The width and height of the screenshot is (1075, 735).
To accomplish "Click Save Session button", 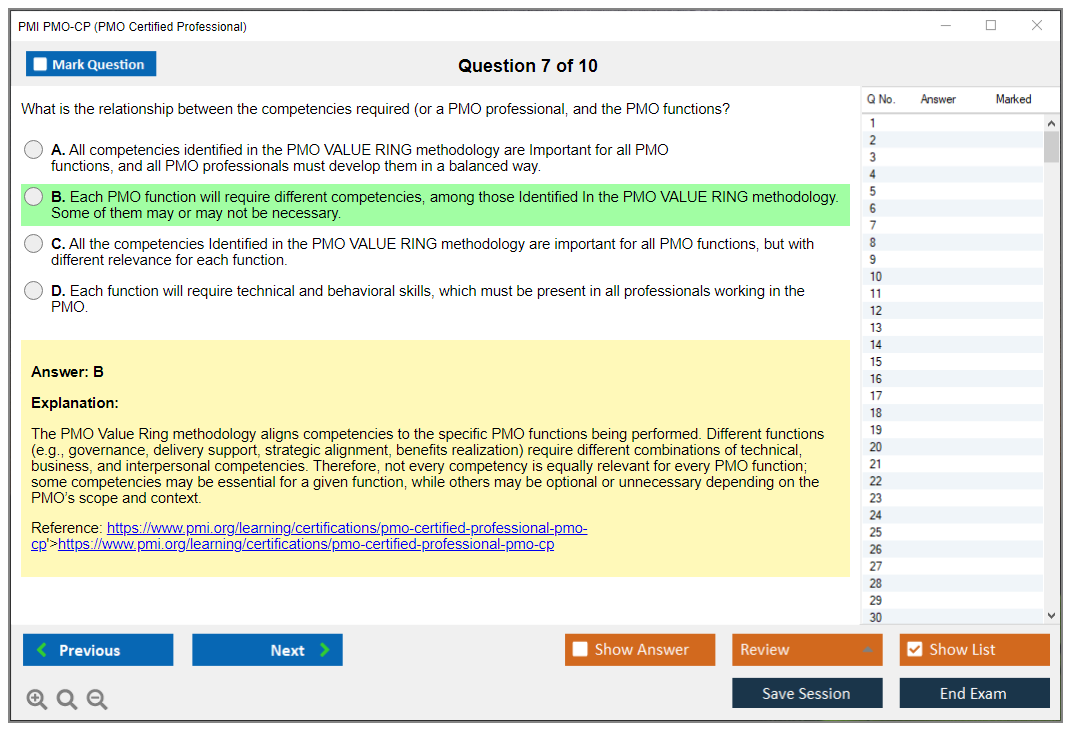I will click(x=807, y=694).
